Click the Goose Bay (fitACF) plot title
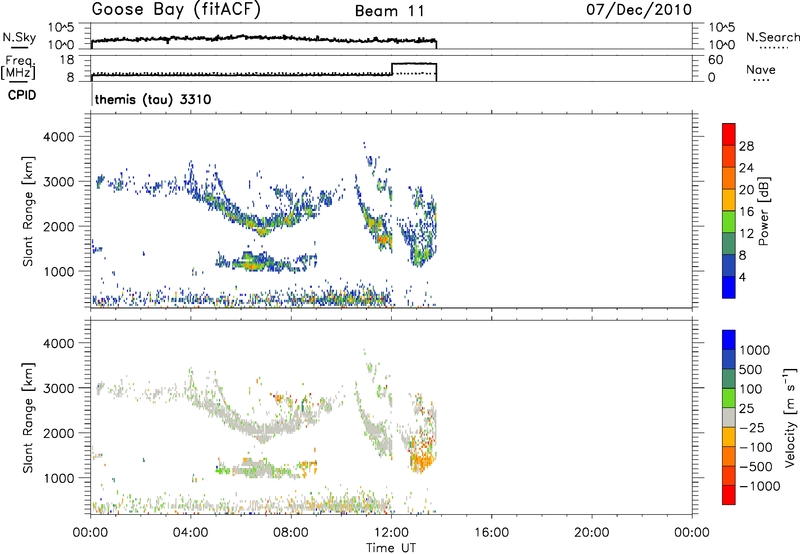Viewport: 800px width, 554px height. coord(176,10)
